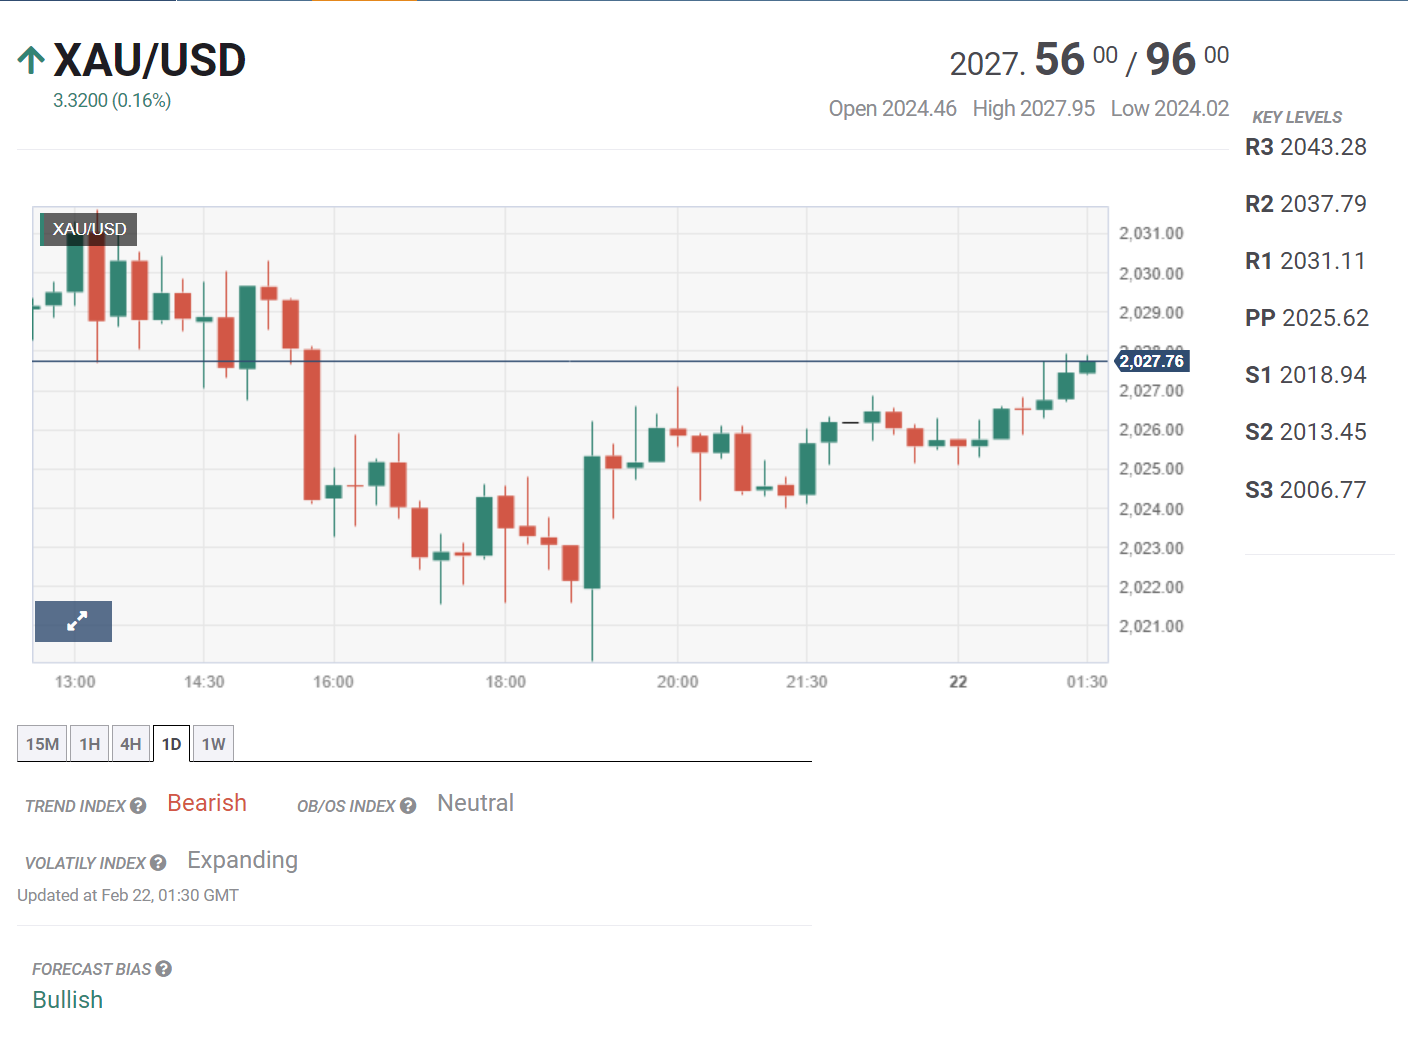Click the Open 2024.46 value

pyautogui.click(x=892, y=108)
